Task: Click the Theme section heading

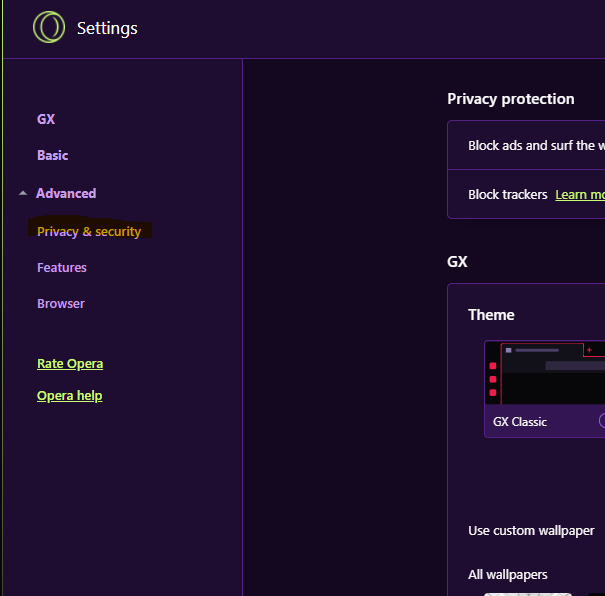Action: (491, 314)
